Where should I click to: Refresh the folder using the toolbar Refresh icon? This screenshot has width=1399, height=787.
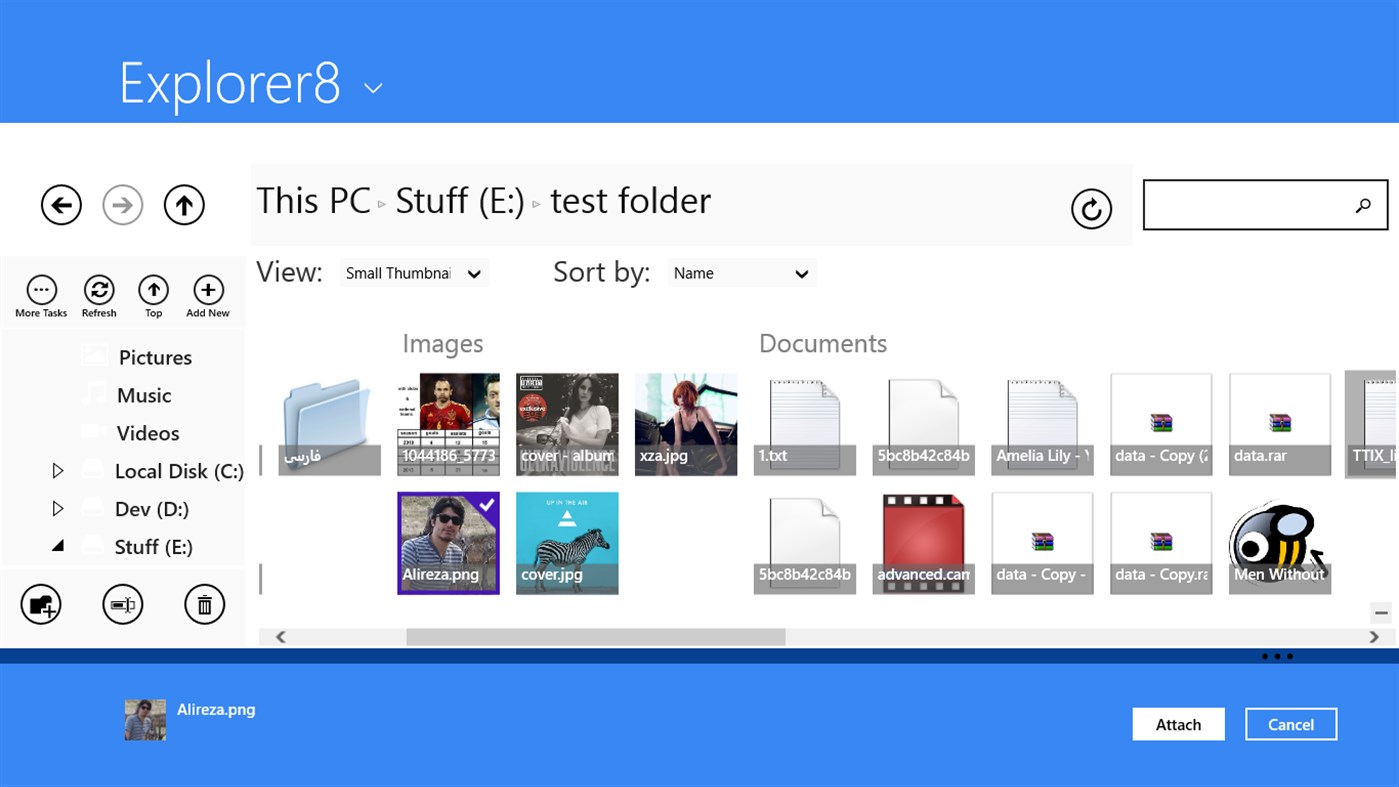point(98,291)
